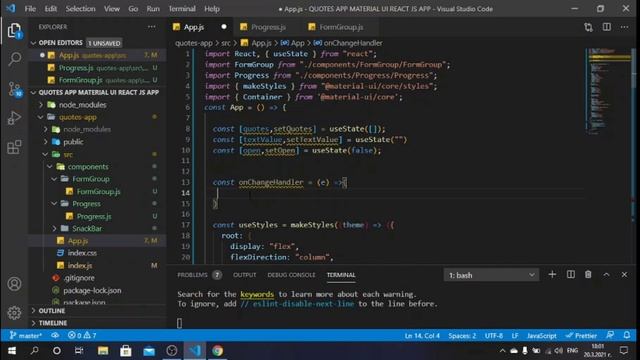Split the editor to the right
Screen dimensions: 640x360
click(607, 27)
